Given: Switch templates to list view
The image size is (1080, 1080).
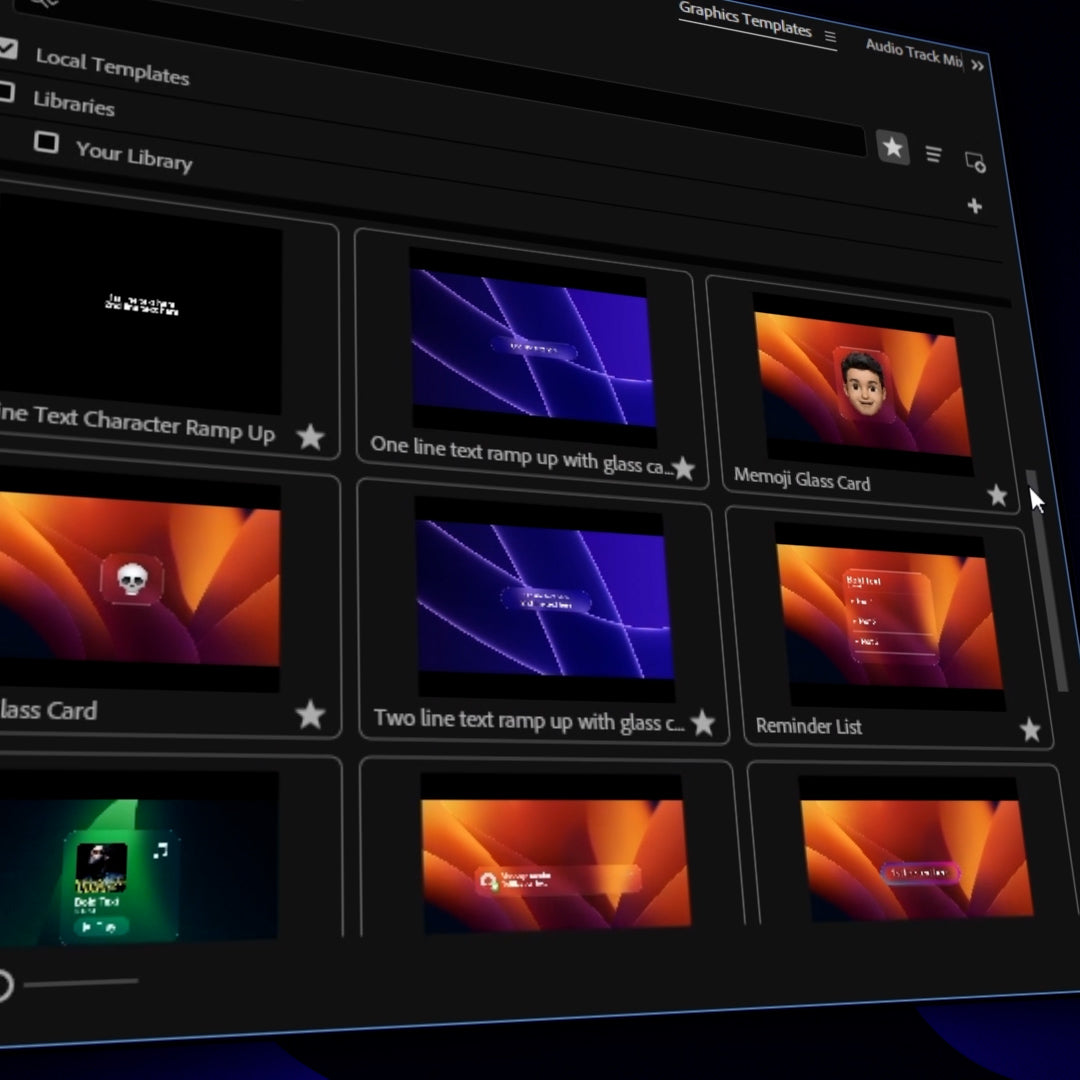Looking at the screenshot, I should [x=933, y=154].
